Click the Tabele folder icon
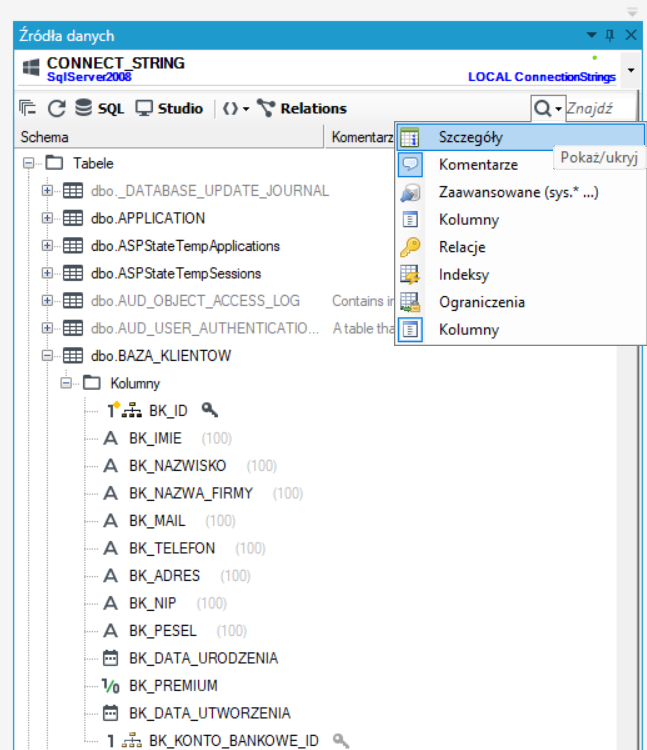647x750 pixels. tap(54, 163)
